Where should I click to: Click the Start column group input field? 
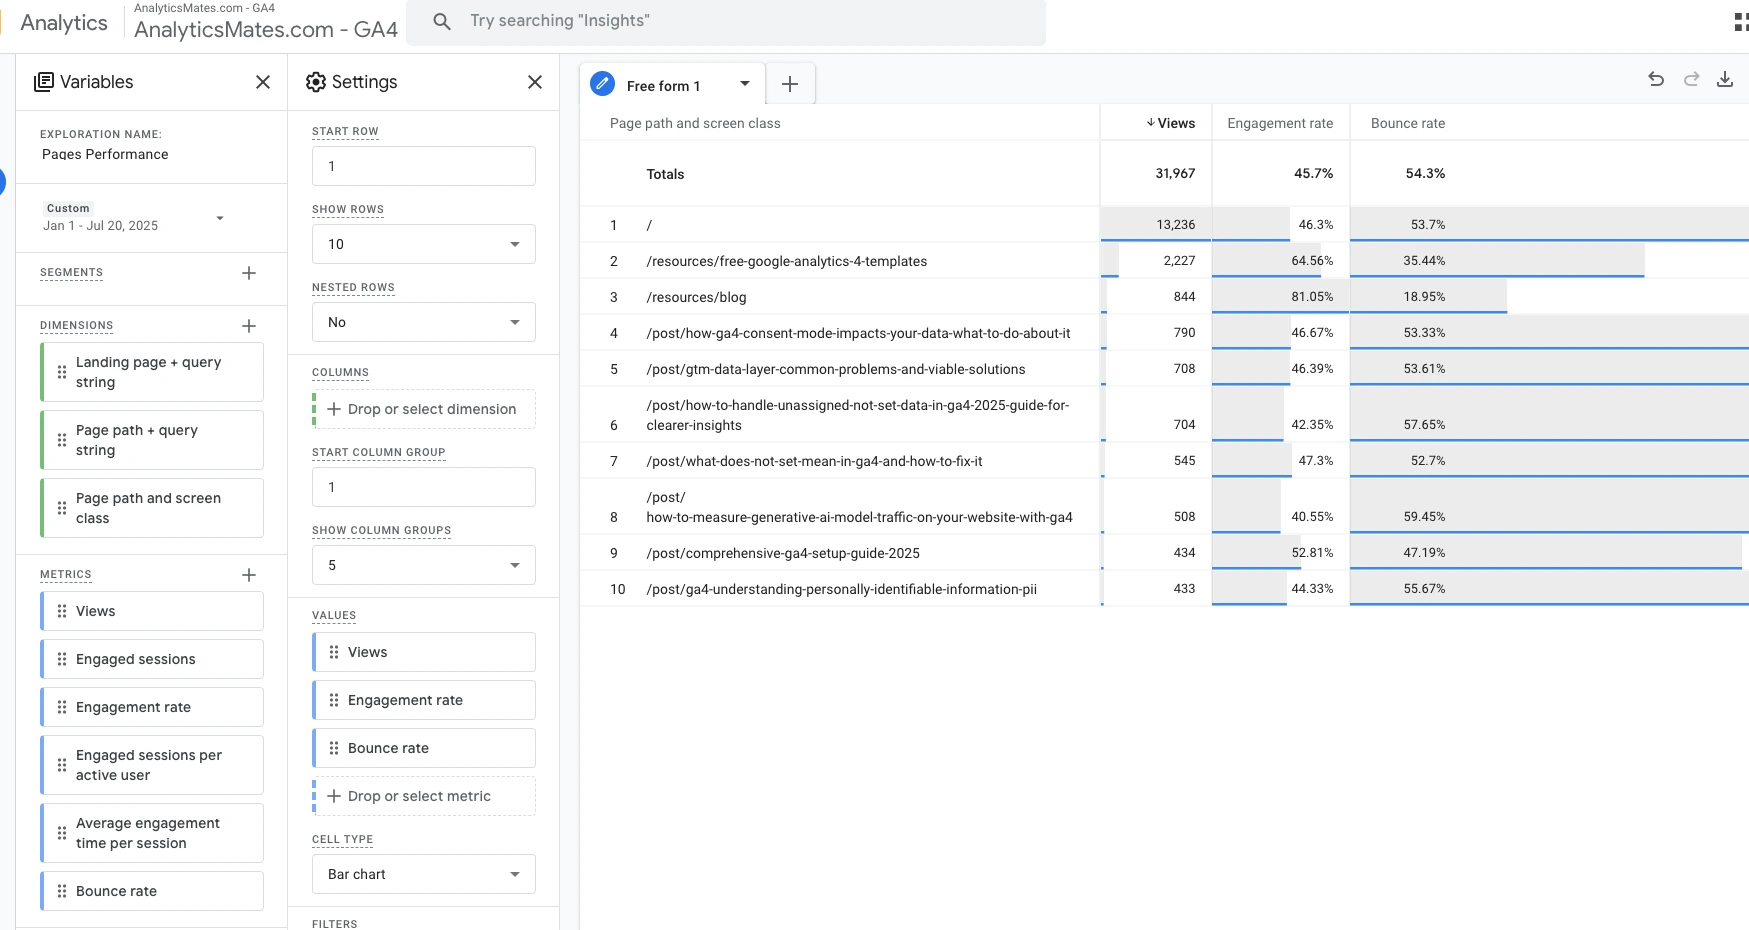[x=424, y=487]
